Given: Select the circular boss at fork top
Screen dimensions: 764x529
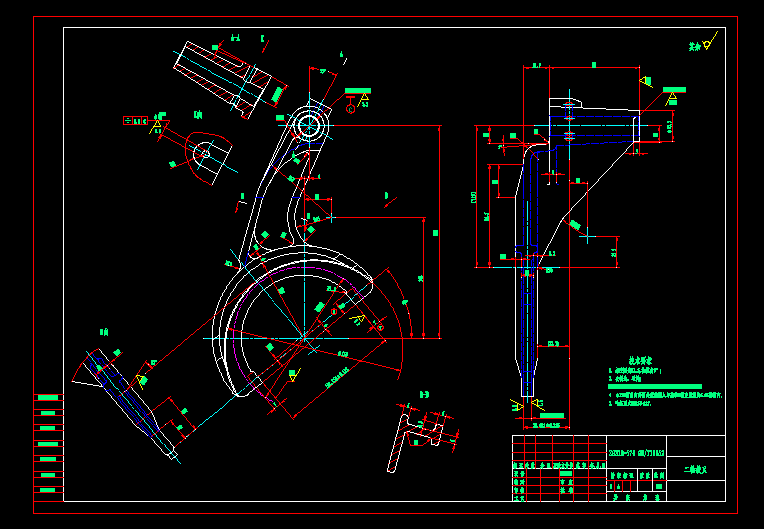Looking at the screenshot, I should (x=308, y=126).
